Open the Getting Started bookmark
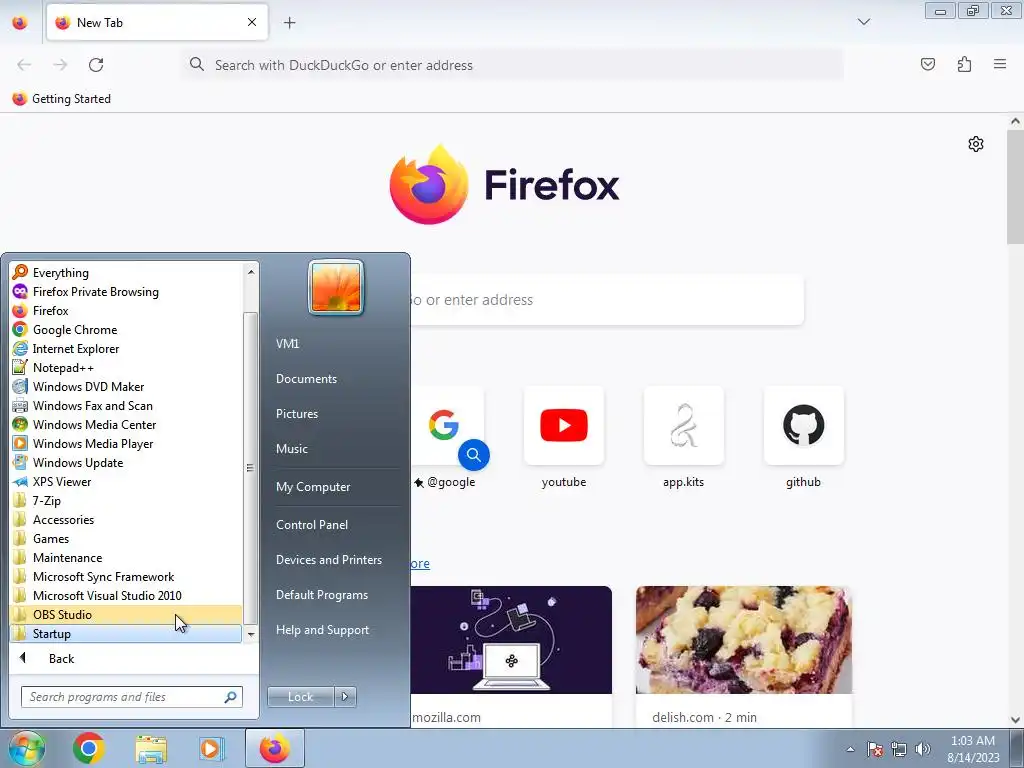1024x768 pixels. [x=62, y=99]
